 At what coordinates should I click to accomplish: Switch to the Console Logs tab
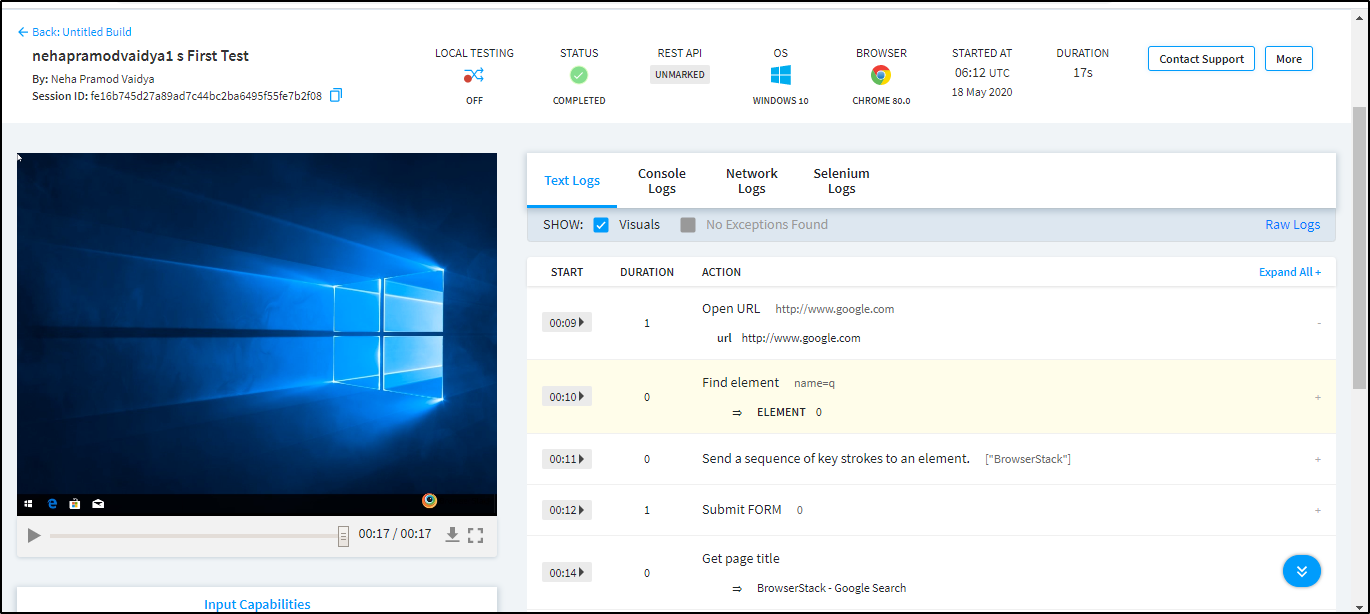(x=661, y=181)
